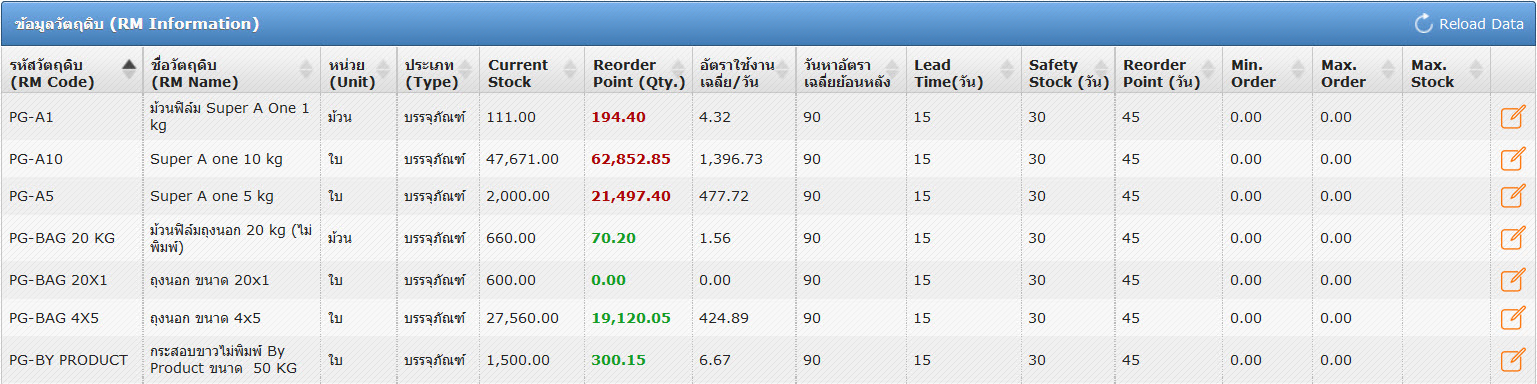The width and height of the screenshot is (1537, 384).
Task: Click current stock value 111.00
Action: pos(511,117)
